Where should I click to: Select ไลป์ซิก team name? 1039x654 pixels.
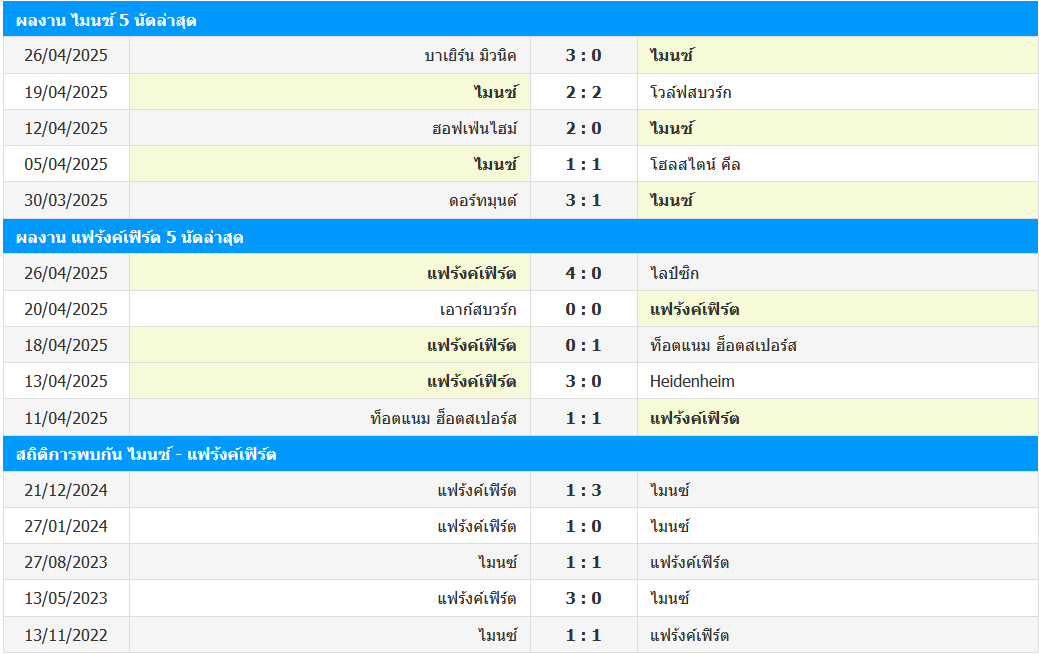pos(675,273)
